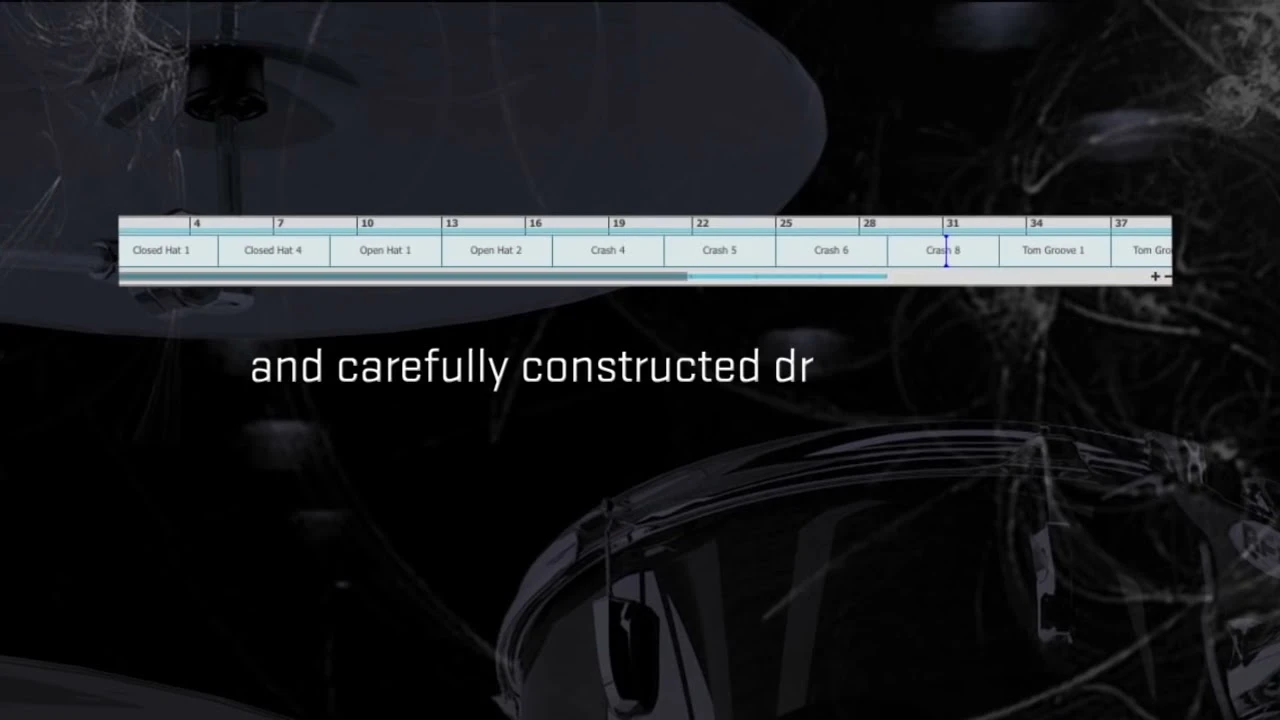The width and height of the screenshot is (1280, 720).
Task: Select the Crash 4 clip
Action: pyautogui.click(x=608, y=250)
